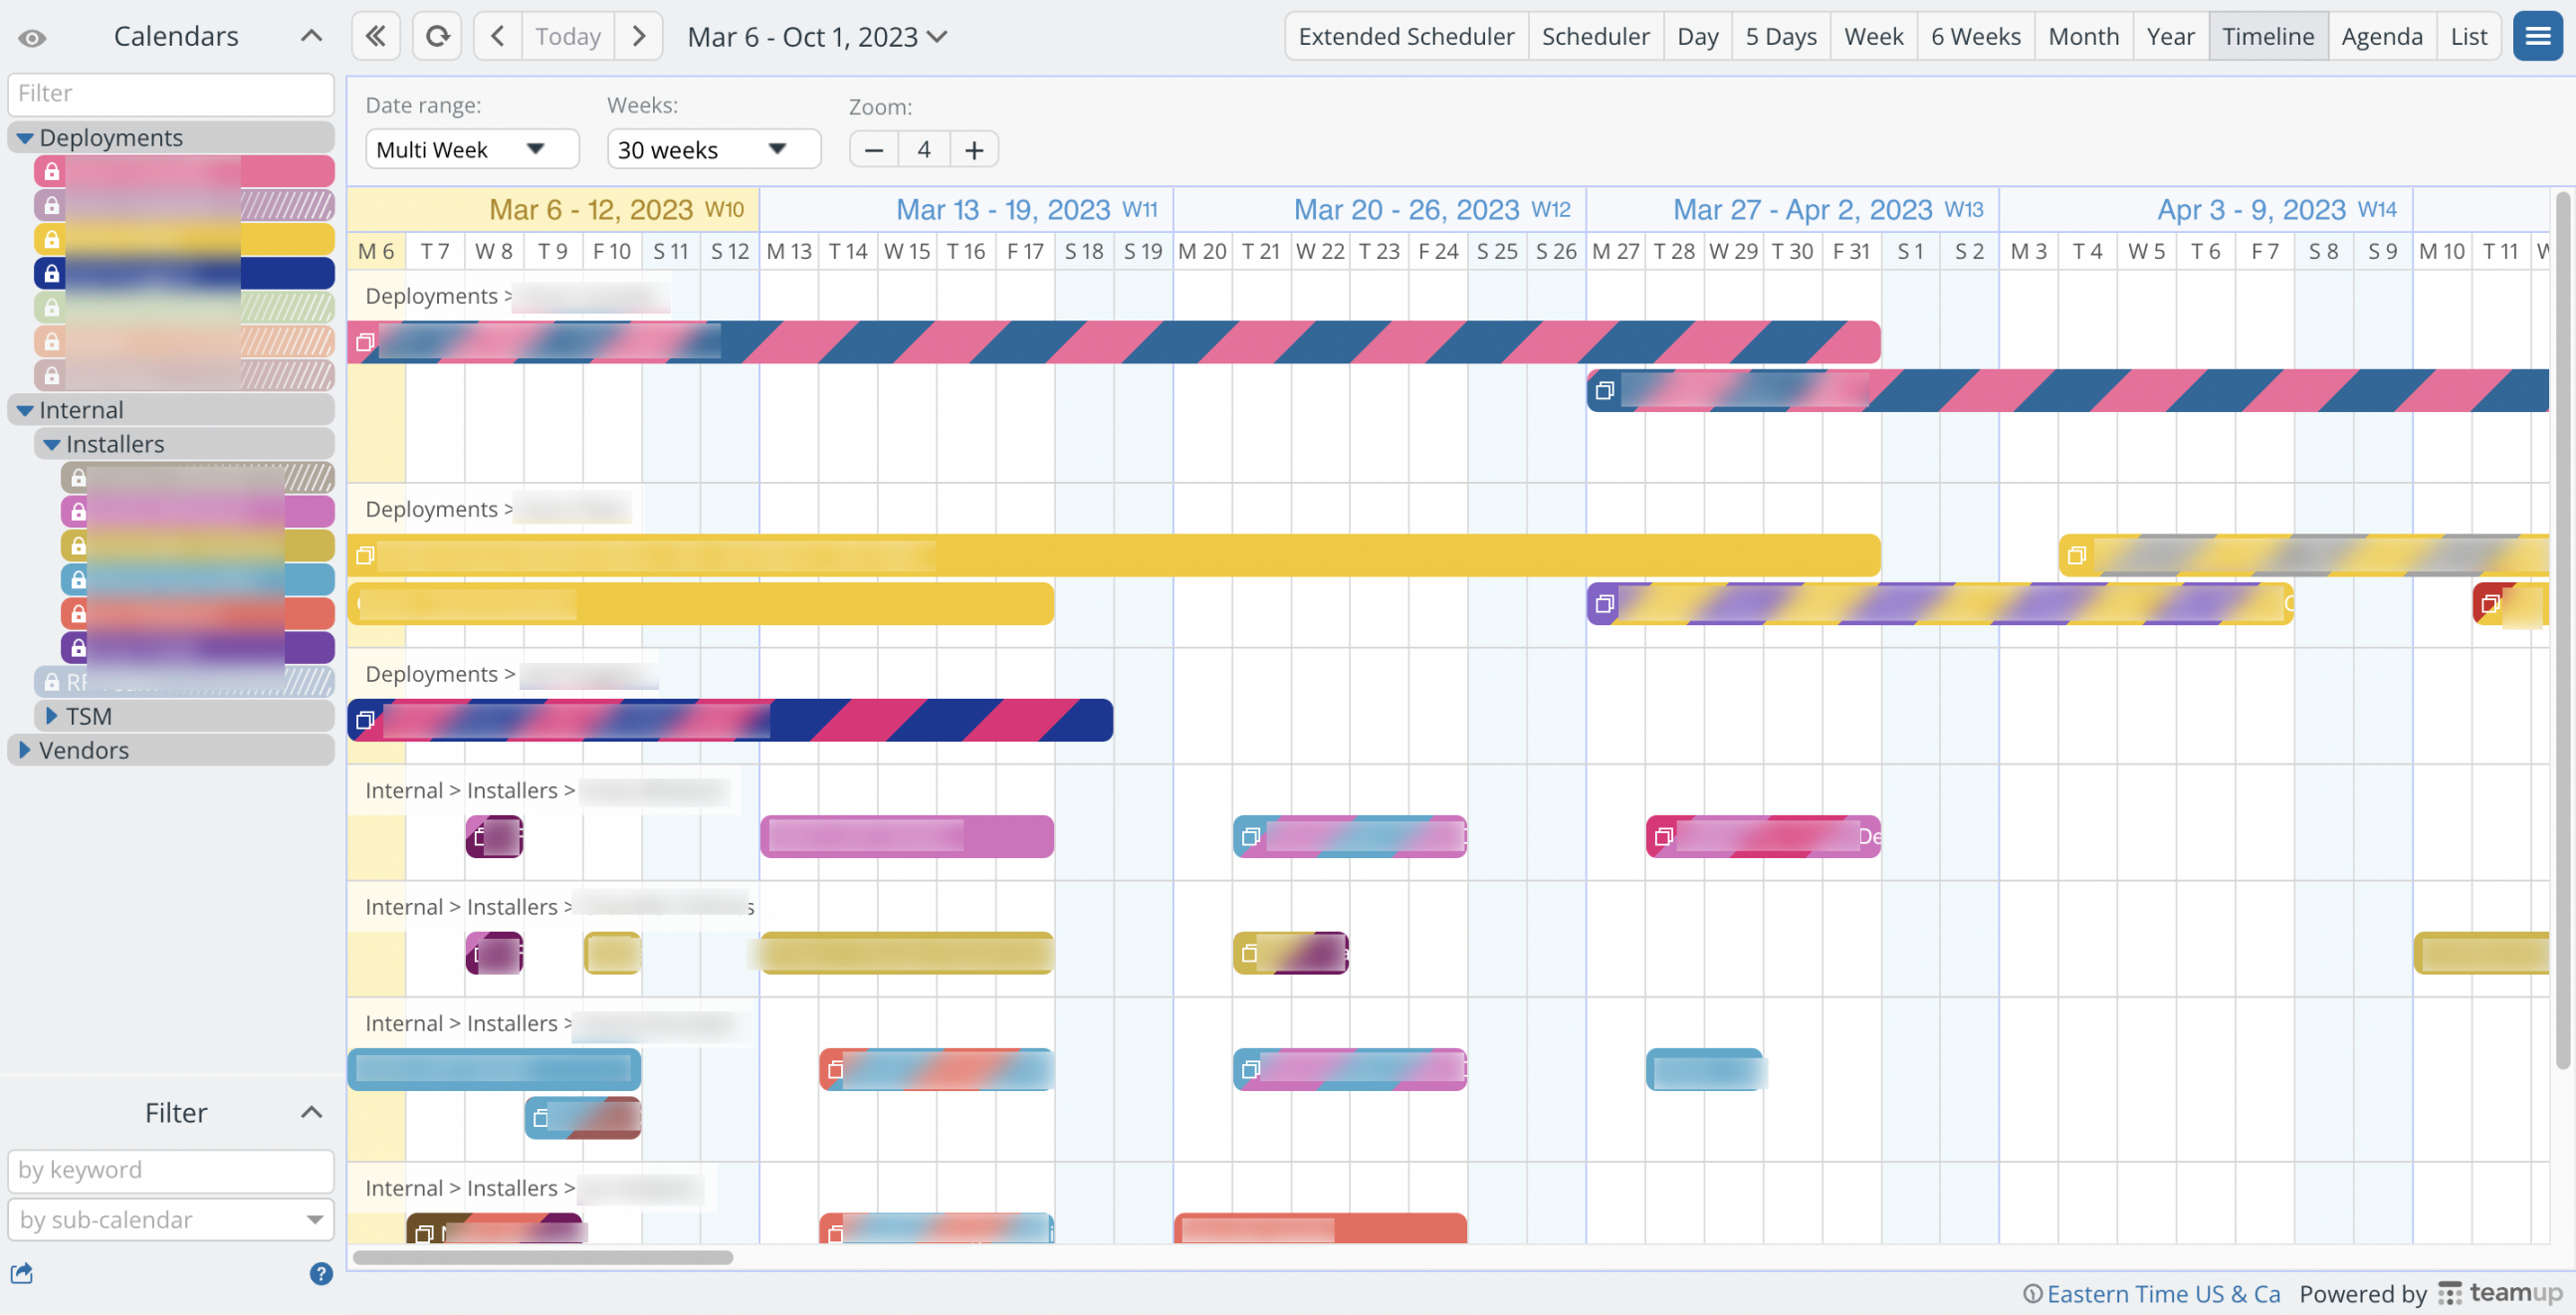Click the Today button to jump to current date
The height and width of the screenshot is (1315, 2576).
pyautogui.click(x=566, y=35)
